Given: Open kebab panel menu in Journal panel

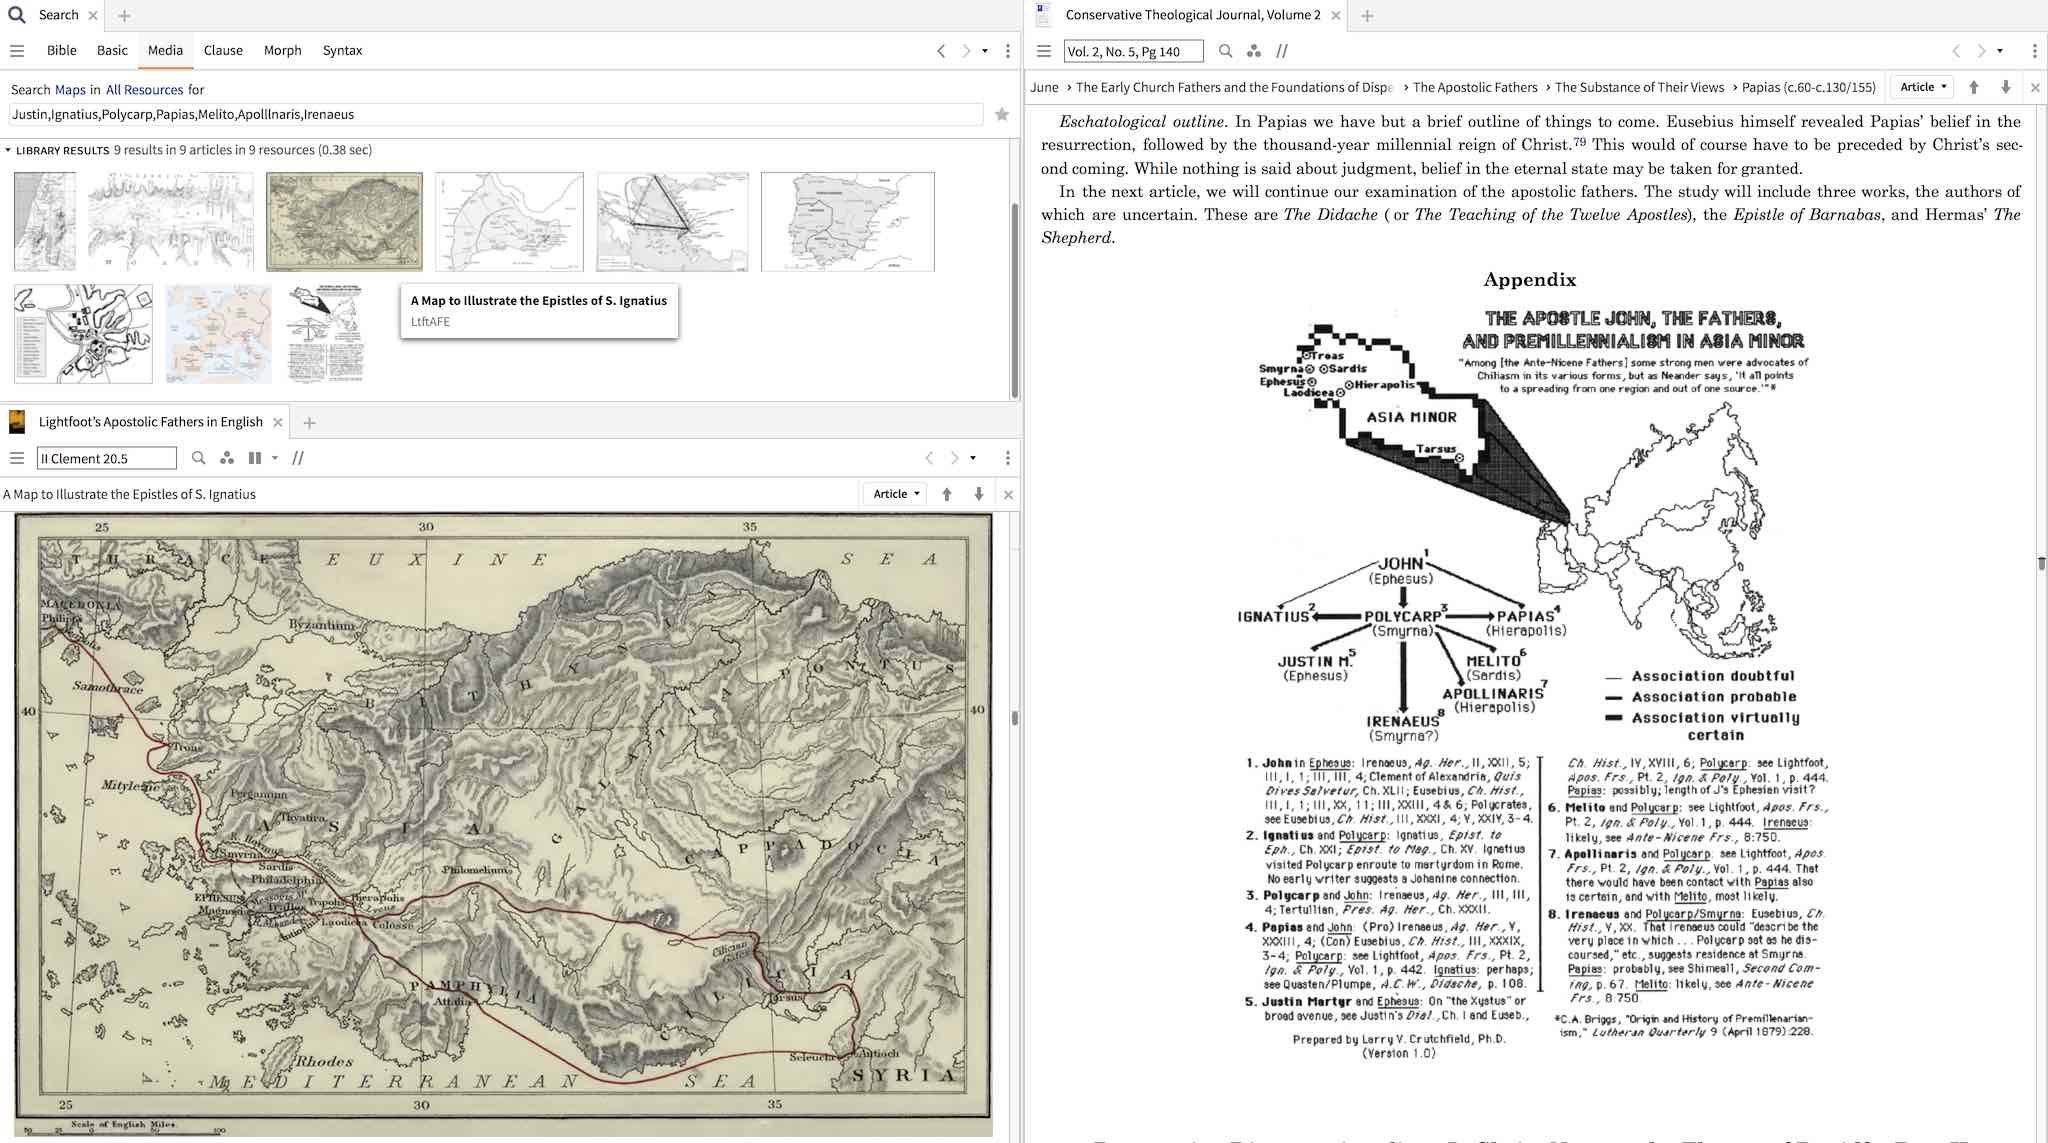Looking at the screenshot, I should coord(2034,51).
